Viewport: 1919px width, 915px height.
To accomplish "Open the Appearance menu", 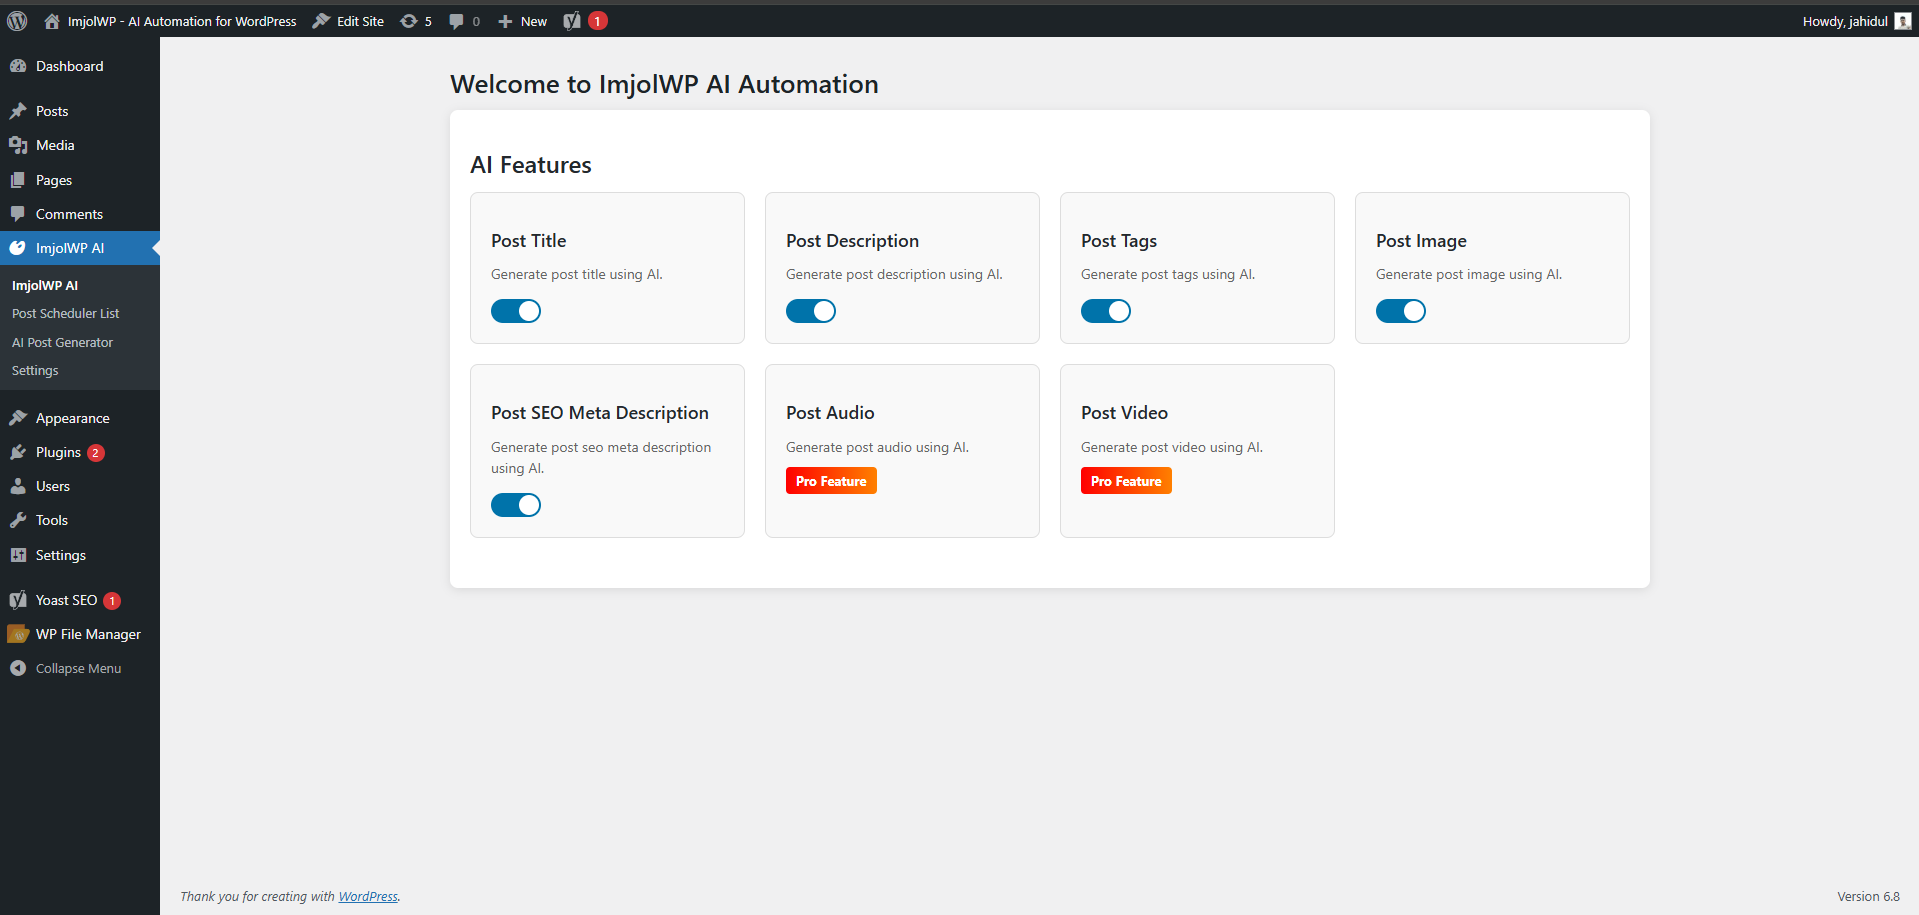I will [80, 418].
